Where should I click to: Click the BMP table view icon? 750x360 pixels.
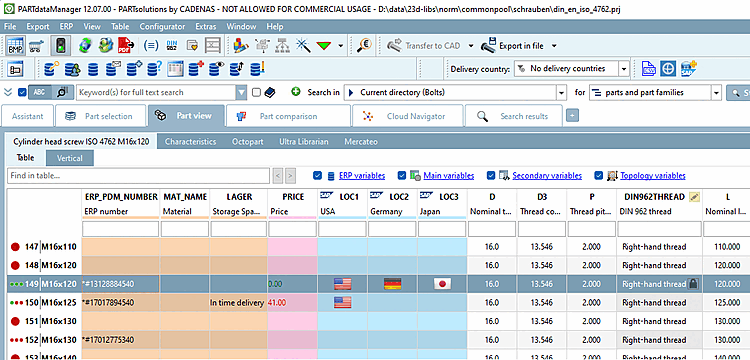16,45
